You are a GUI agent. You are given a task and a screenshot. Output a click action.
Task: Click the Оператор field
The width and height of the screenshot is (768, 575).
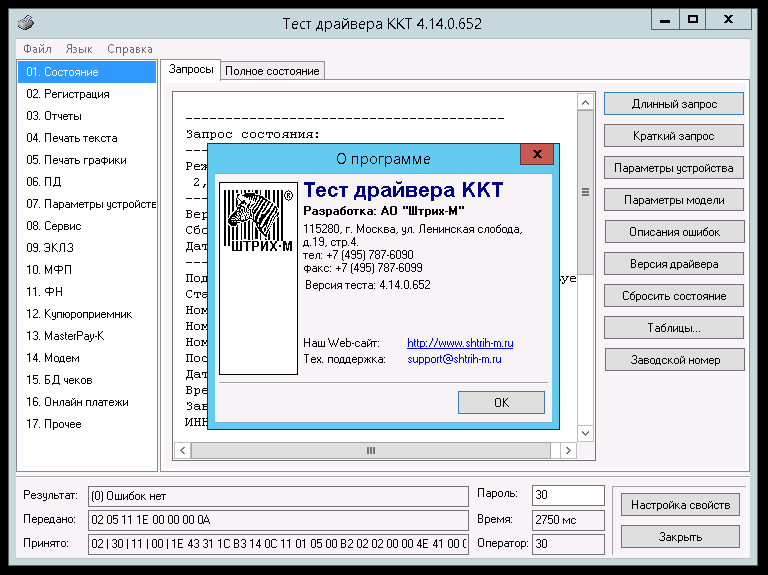(568, 544)
